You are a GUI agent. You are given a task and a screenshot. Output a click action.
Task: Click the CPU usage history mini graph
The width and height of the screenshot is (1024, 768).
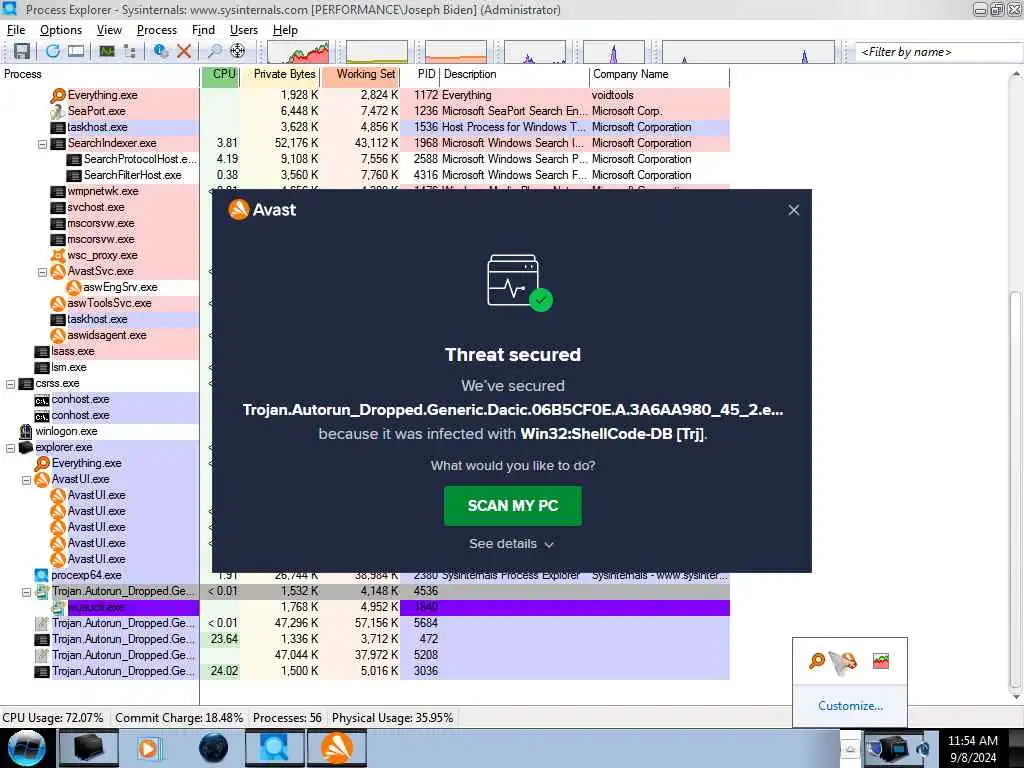coord(298,52)
